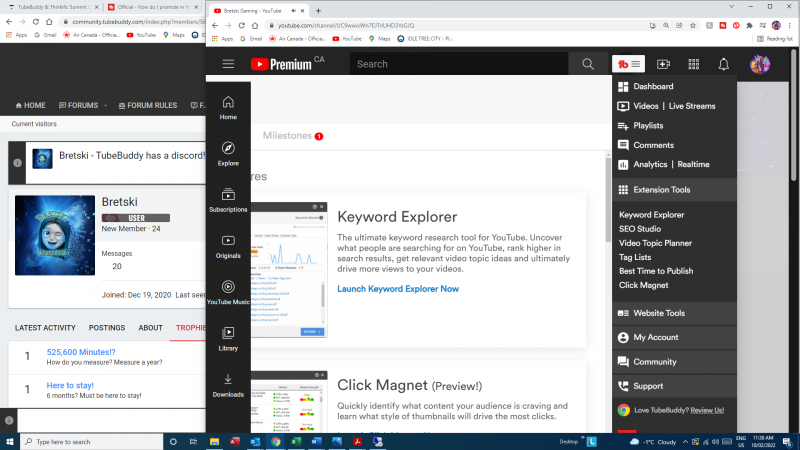The width and height of the screenshot is (800, 450).
Task: Open the YouTube hamburger guide menu
Action: pyautogui.click(x=228, y=64)
